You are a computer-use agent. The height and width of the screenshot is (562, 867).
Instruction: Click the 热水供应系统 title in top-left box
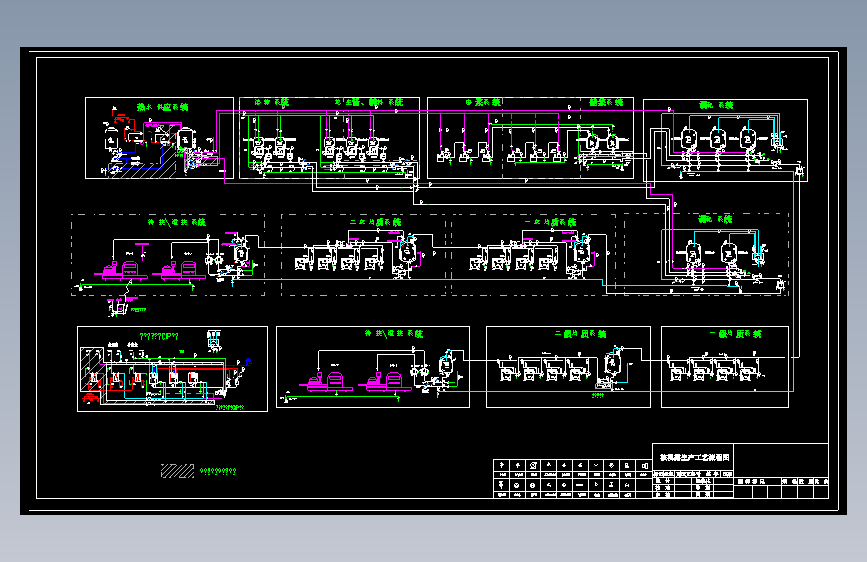coord(163,107)
